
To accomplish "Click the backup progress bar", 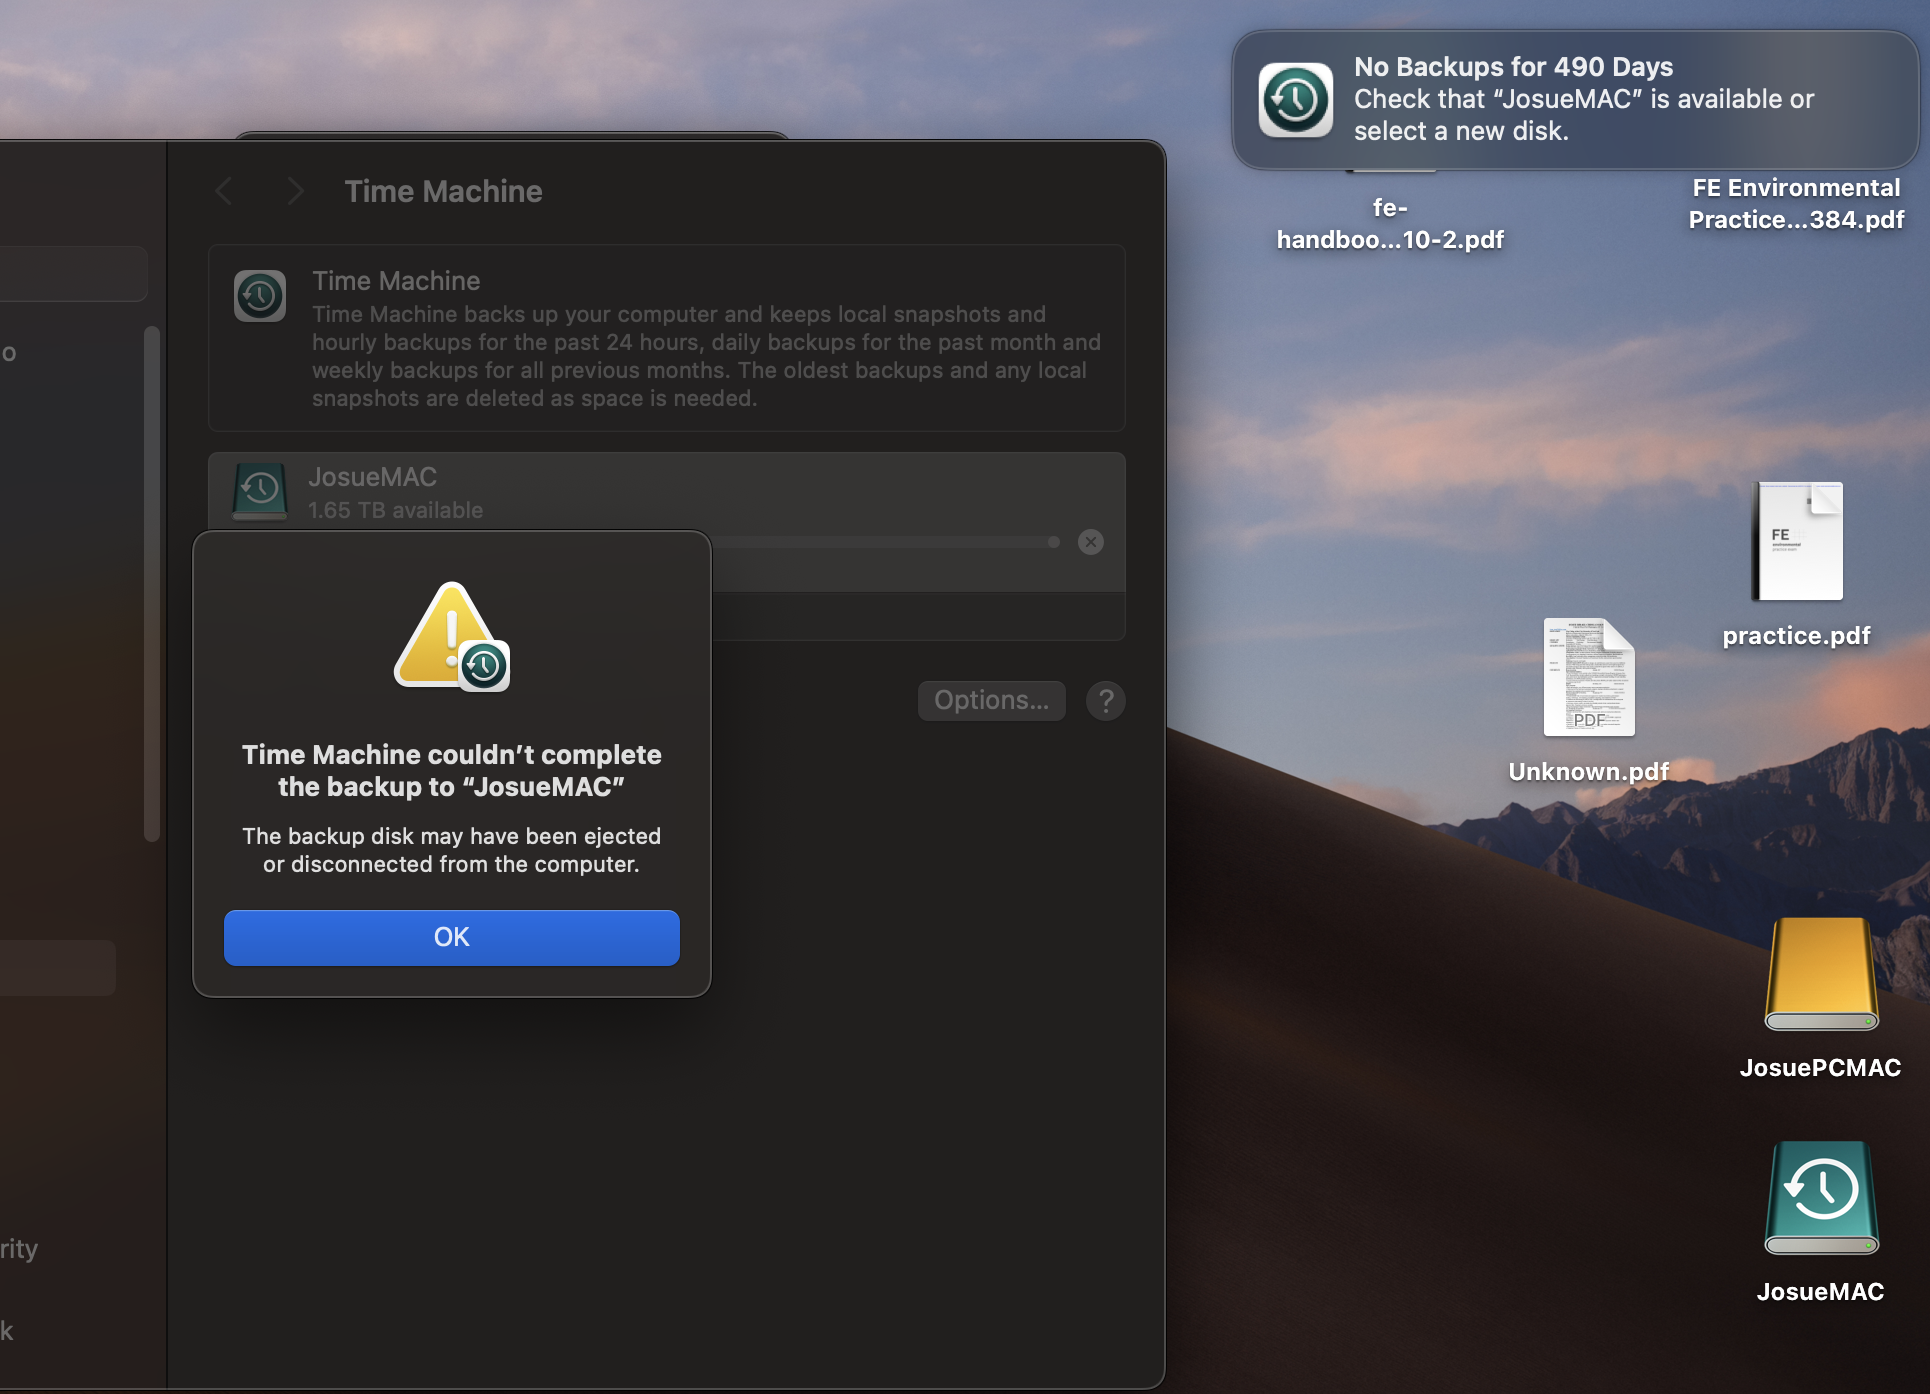I will (885, 542).
